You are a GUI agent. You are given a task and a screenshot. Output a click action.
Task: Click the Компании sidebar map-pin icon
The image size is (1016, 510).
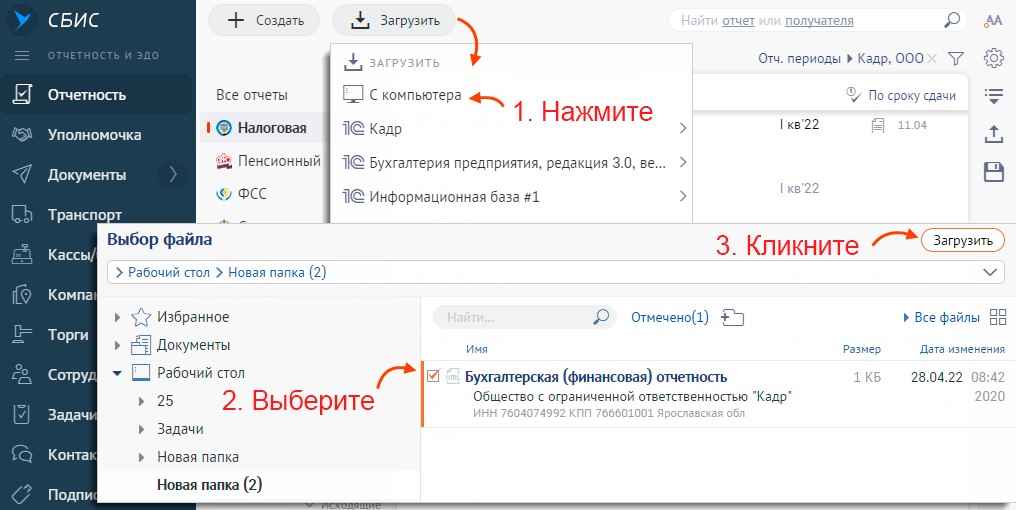[22, 295]
